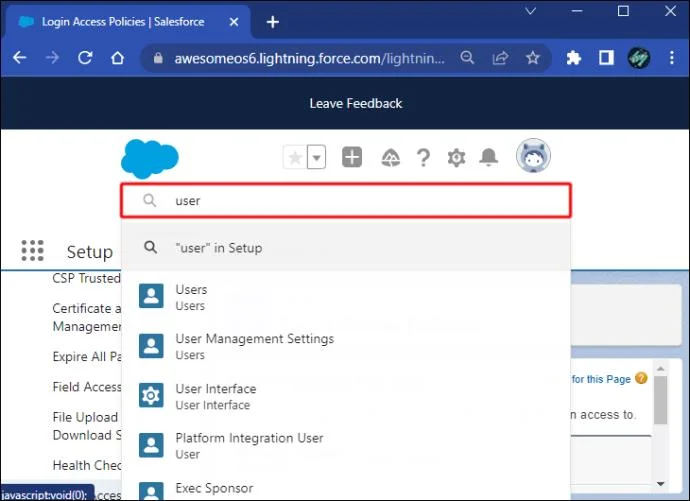Click the Favorites star button
The width and height of the screenshot is (690, 501).
295,157
